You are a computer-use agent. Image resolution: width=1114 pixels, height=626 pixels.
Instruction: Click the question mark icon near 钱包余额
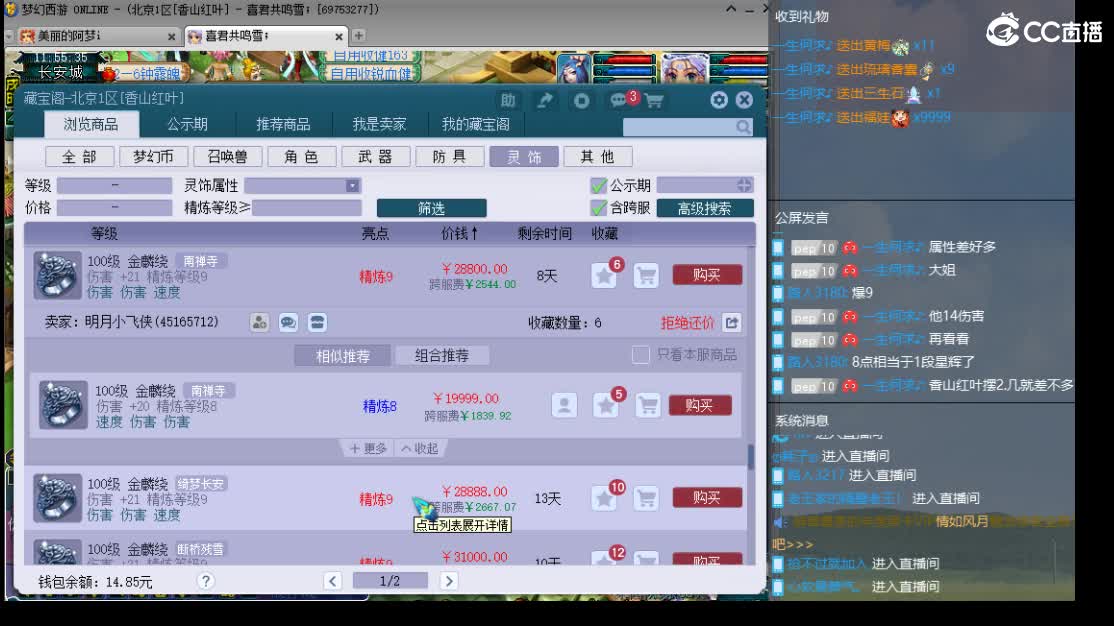coord(204,581)
